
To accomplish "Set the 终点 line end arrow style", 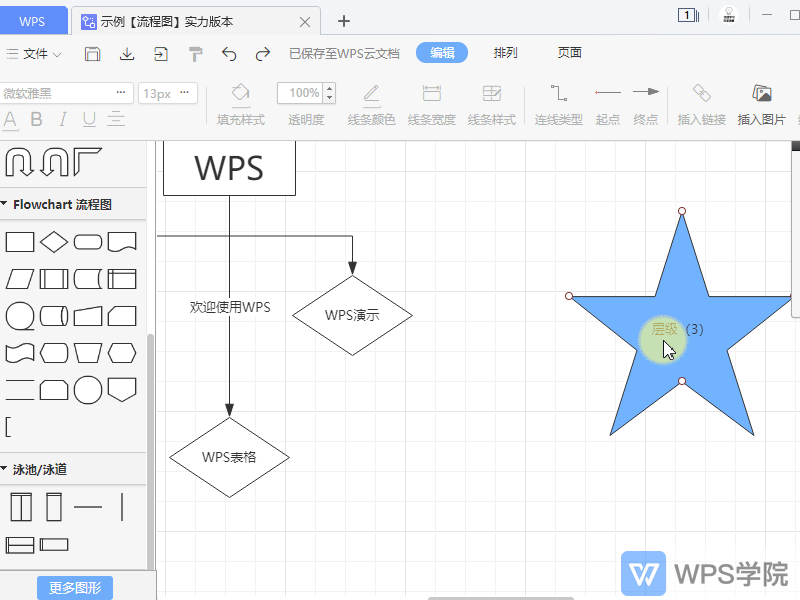I will pyautogui.click(x=646, y=105).
